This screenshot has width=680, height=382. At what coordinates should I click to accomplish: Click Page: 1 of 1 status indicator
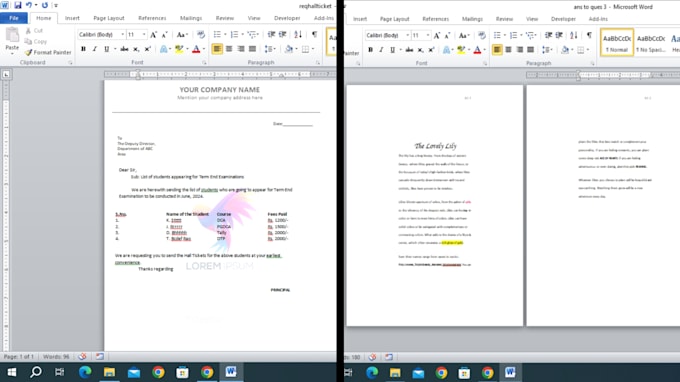tap(19, 356)
